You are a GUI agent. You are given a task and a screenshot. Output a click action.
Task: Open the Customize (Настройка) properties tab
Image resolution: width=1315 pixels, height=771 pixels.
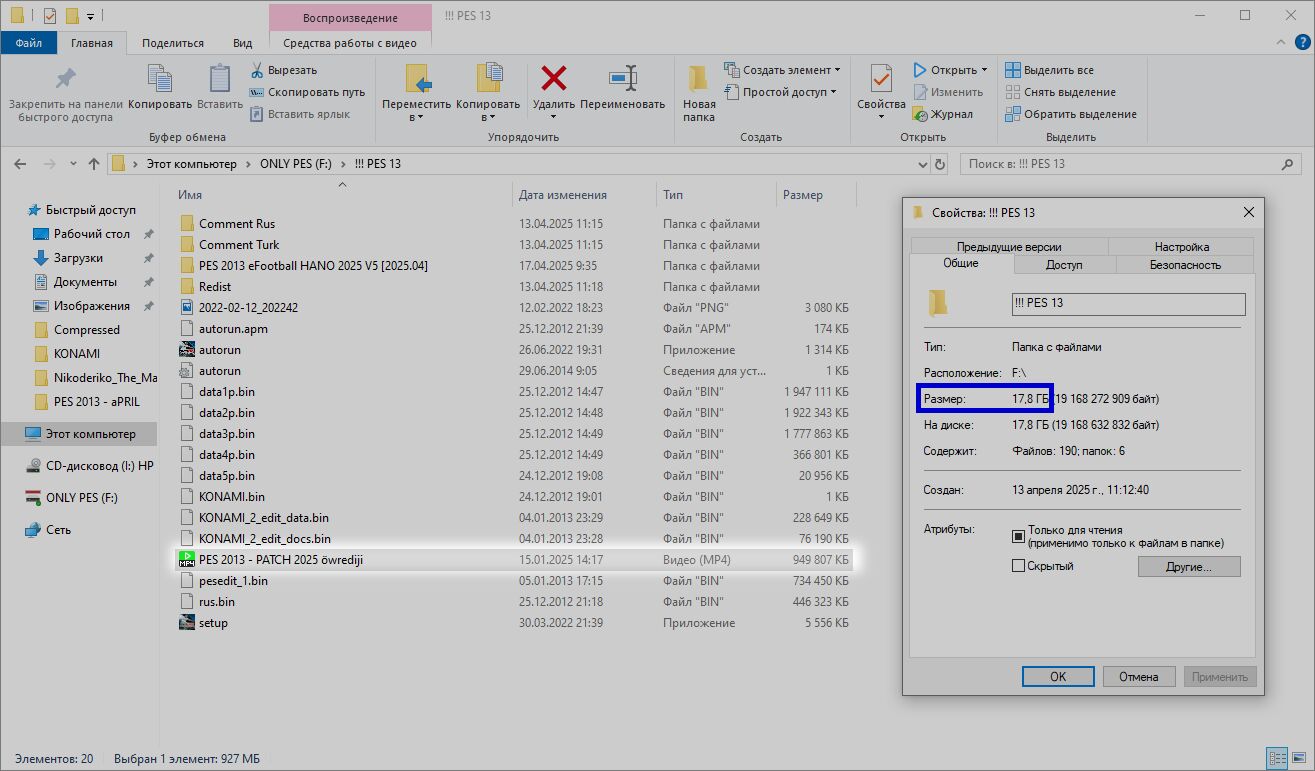click(1182, 246)
